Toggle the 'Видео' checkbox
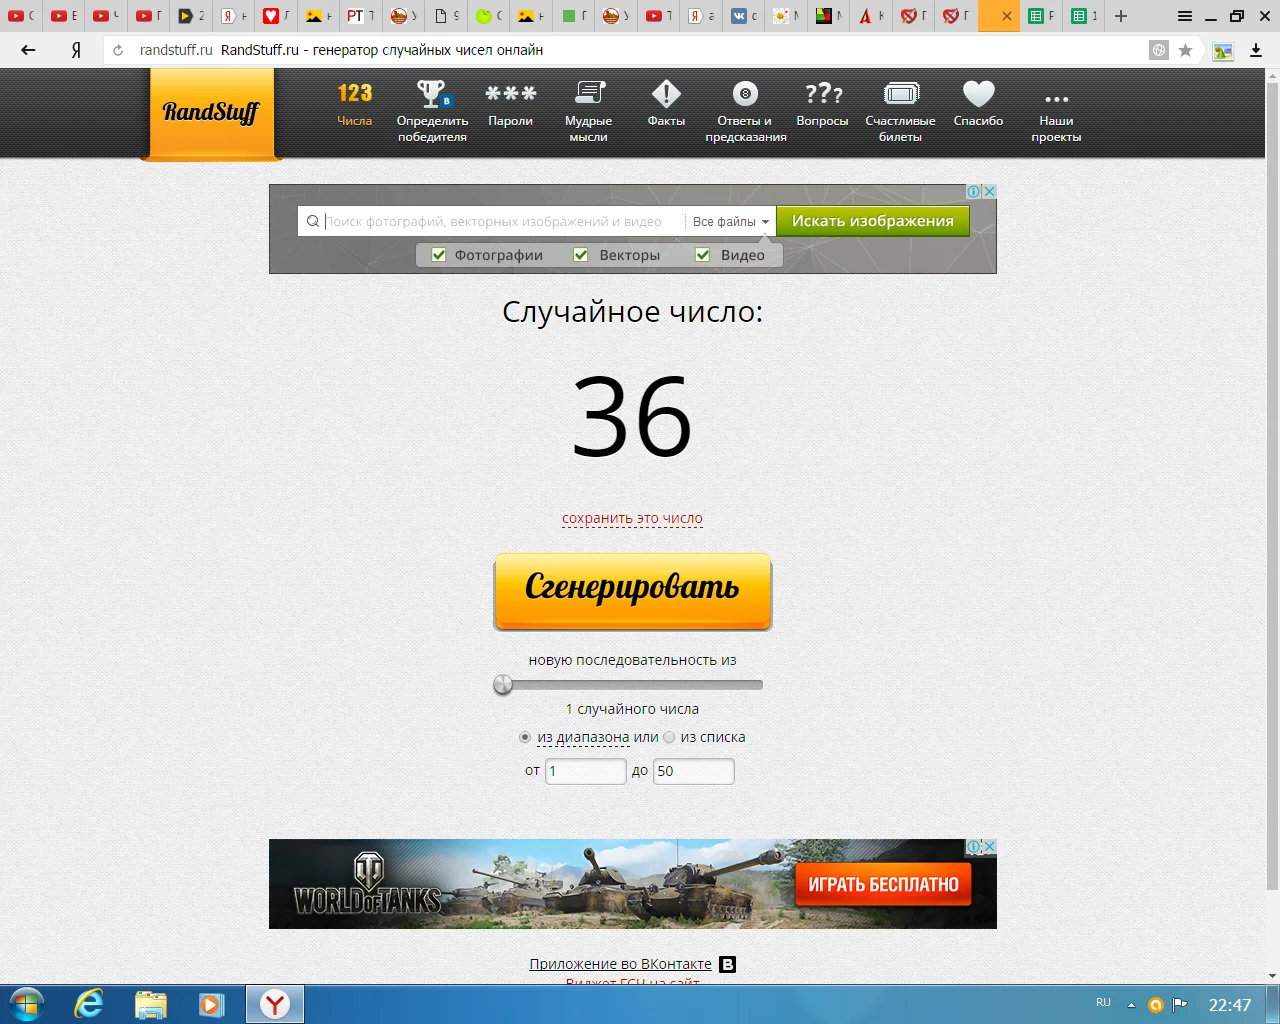The image size is (1280, 1024). coord(703,255)
